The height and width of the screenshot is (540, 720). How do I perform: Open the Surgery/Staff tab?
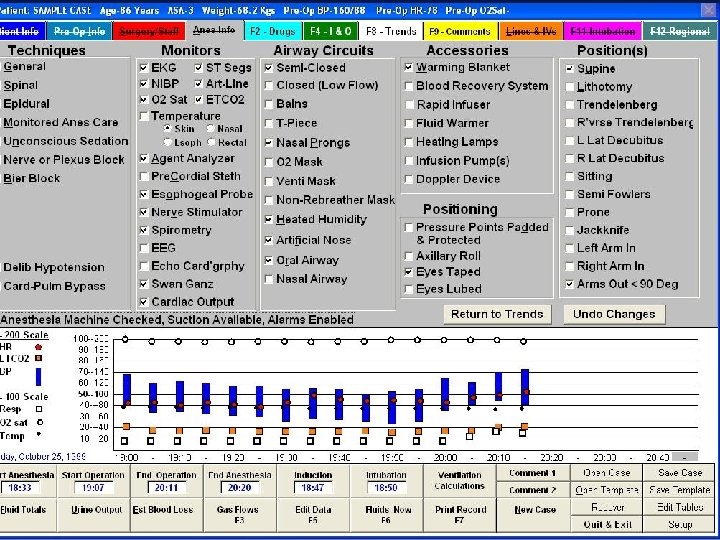[x=149, y=31]
